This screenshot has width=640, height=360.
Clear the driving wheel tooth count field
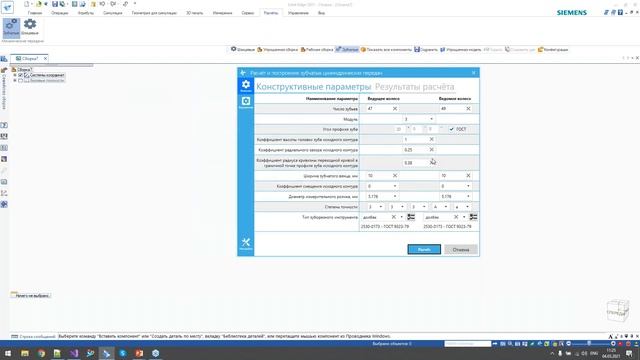pyautogui.click(x=395, y=109)
